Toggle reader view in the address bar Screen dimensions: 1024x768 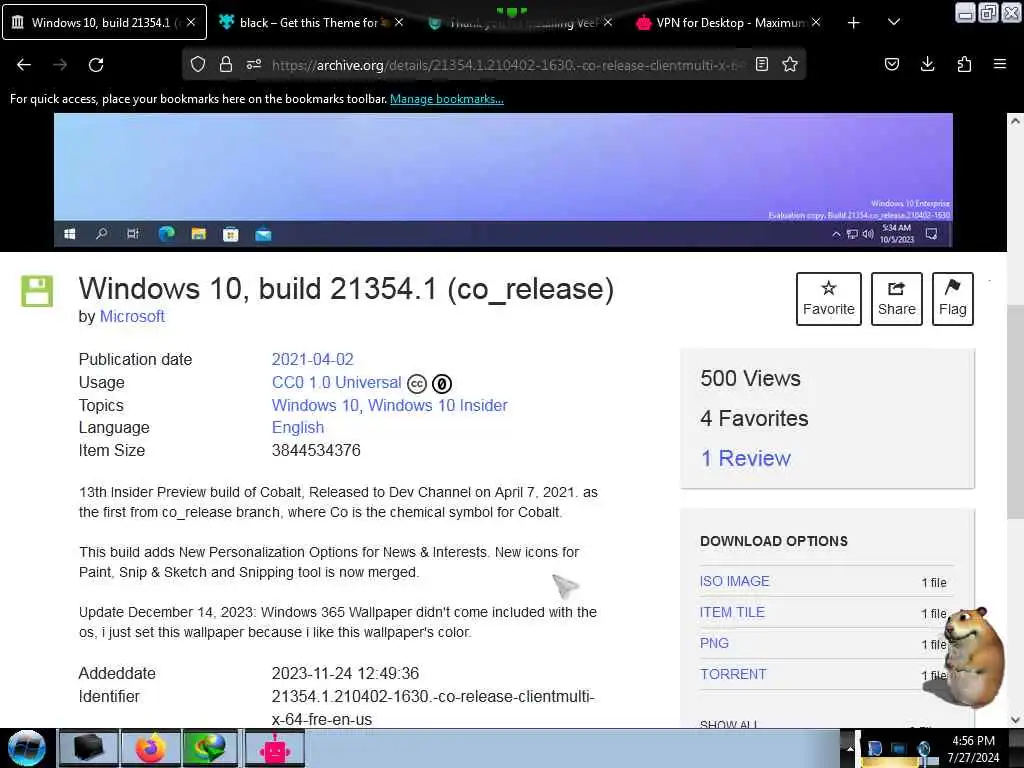click(761, 64)
